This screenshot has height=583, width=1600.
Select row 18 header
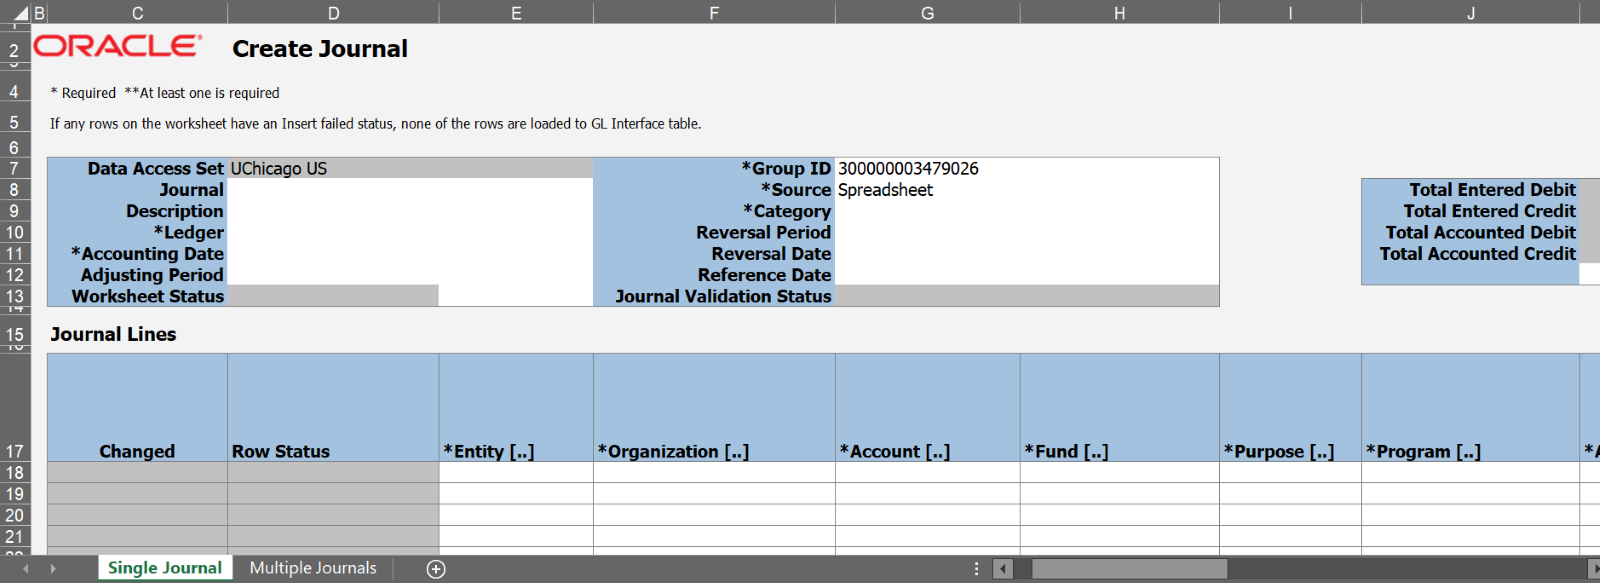15,473
